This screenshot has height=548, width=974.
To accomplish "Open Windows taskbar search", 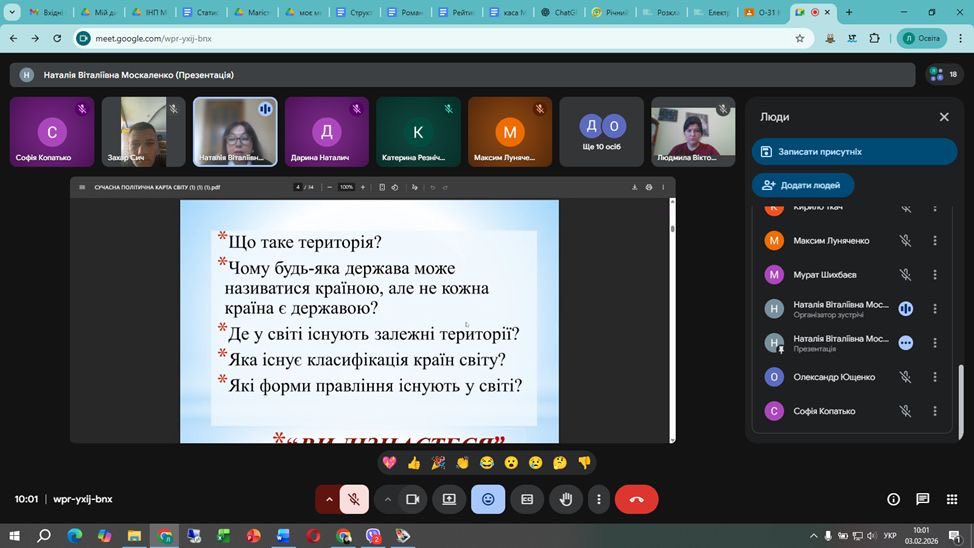I will coord(43,536).
